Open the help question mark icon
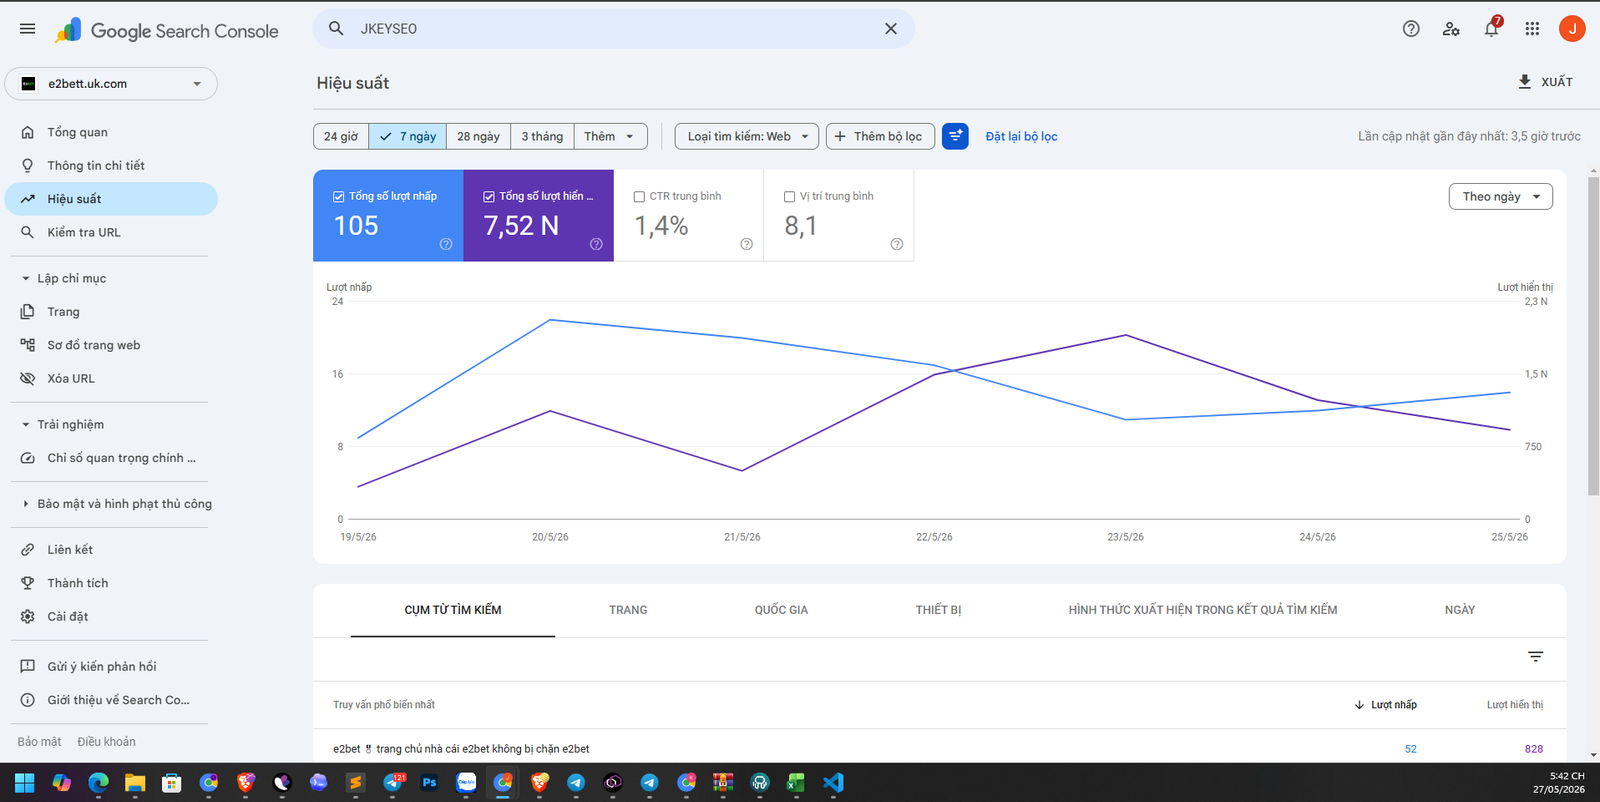Viewport: 1600px width, 802px height. (x=1411, y=29)
